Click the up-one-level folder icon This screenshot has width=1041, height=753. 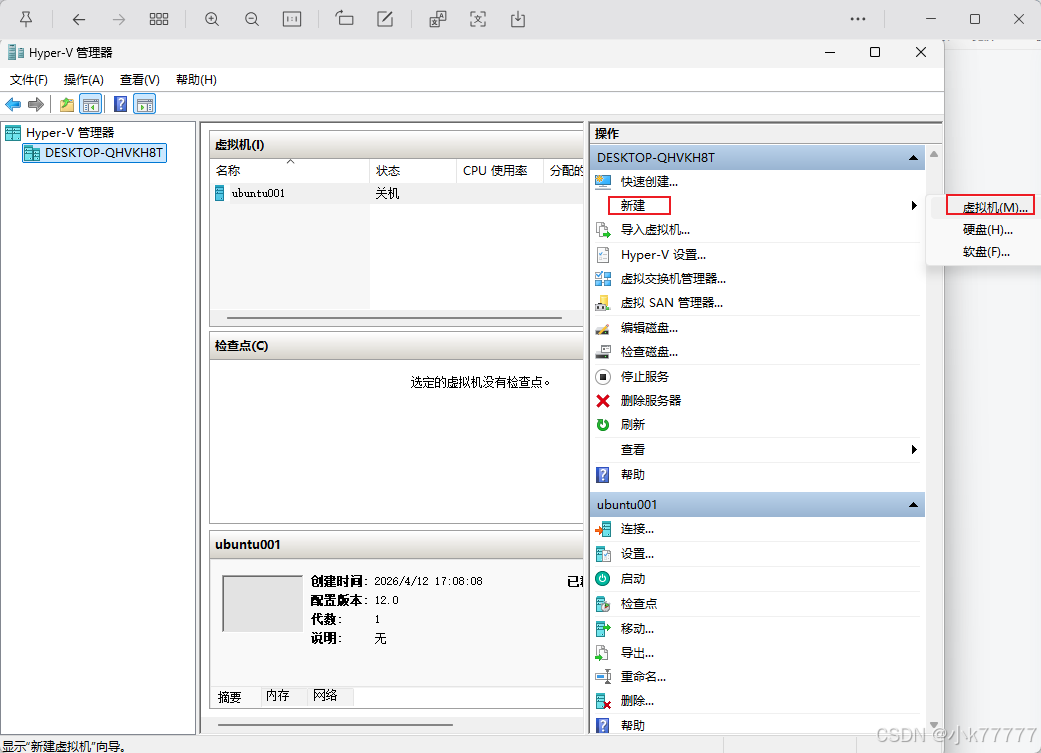pos(66,104)
